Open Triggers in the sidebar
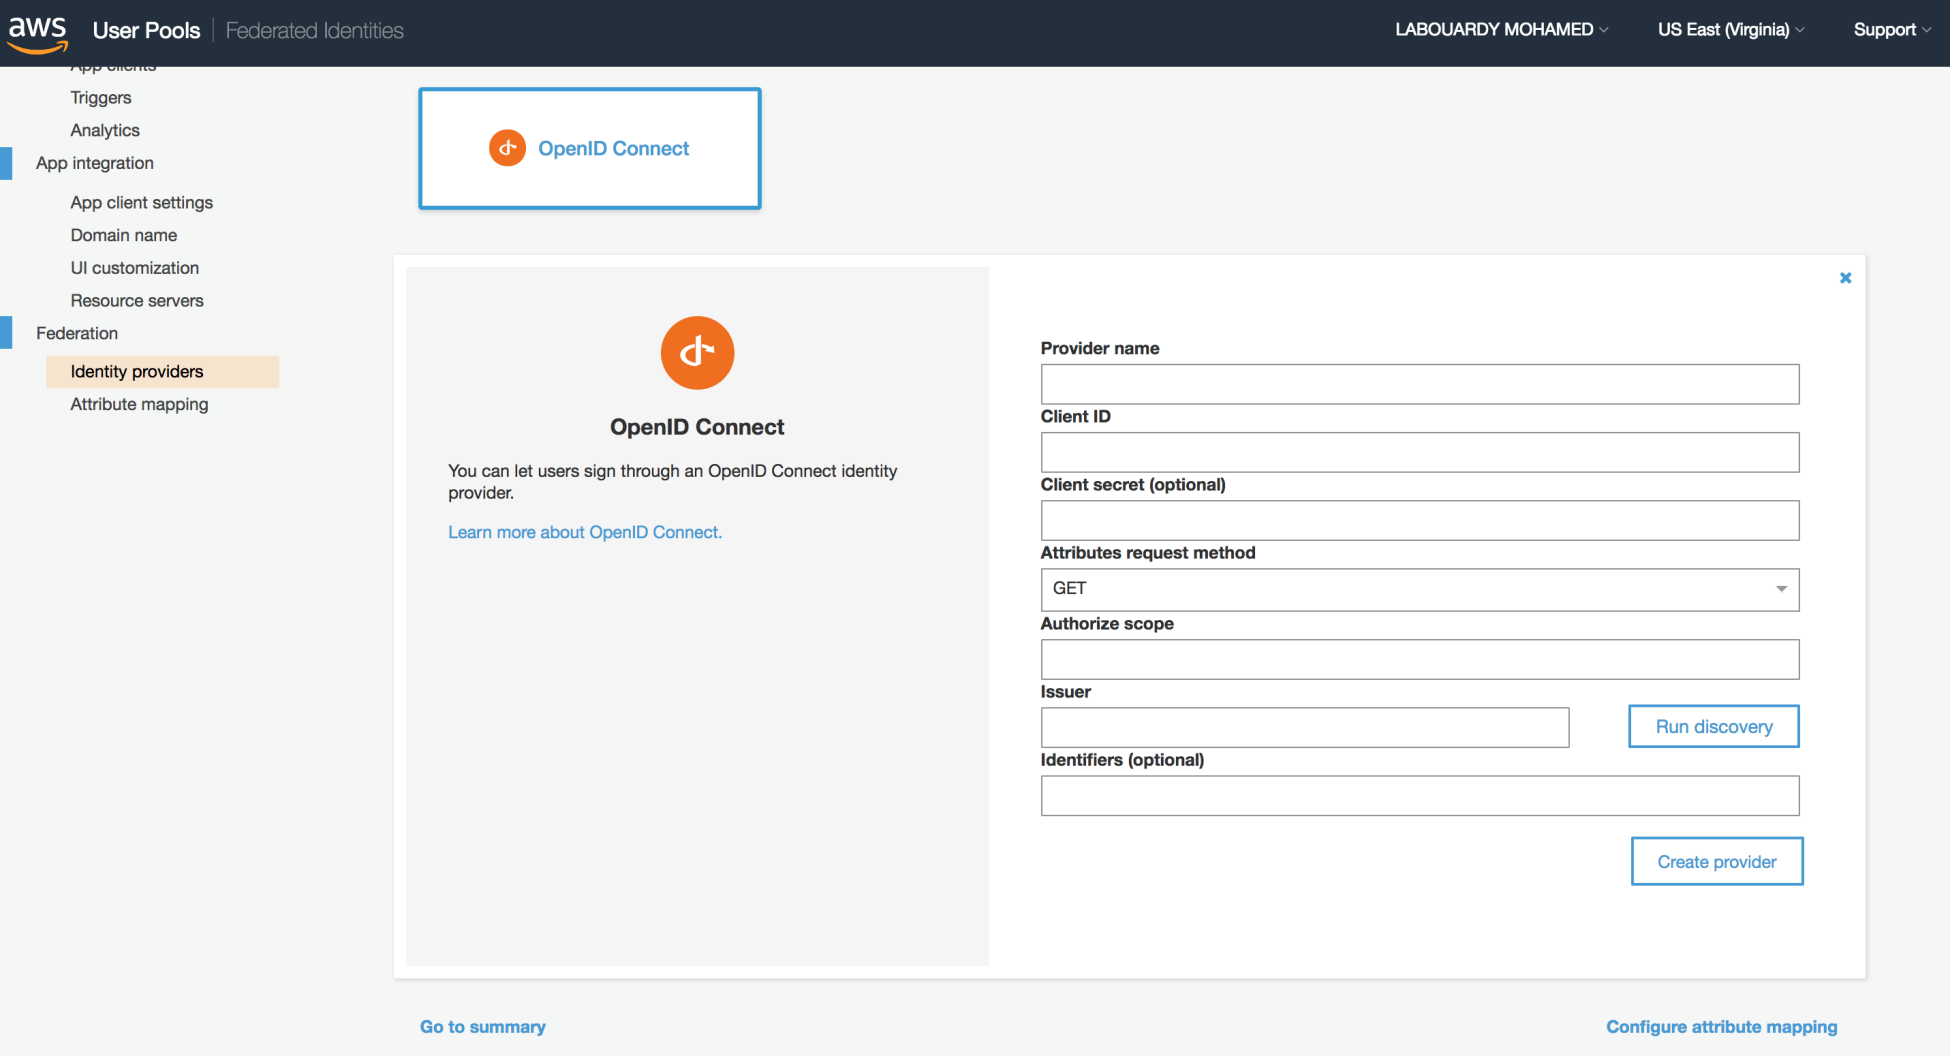Screen dimensions: 1950x1056 pyautogui.click(x=101, y=98)
